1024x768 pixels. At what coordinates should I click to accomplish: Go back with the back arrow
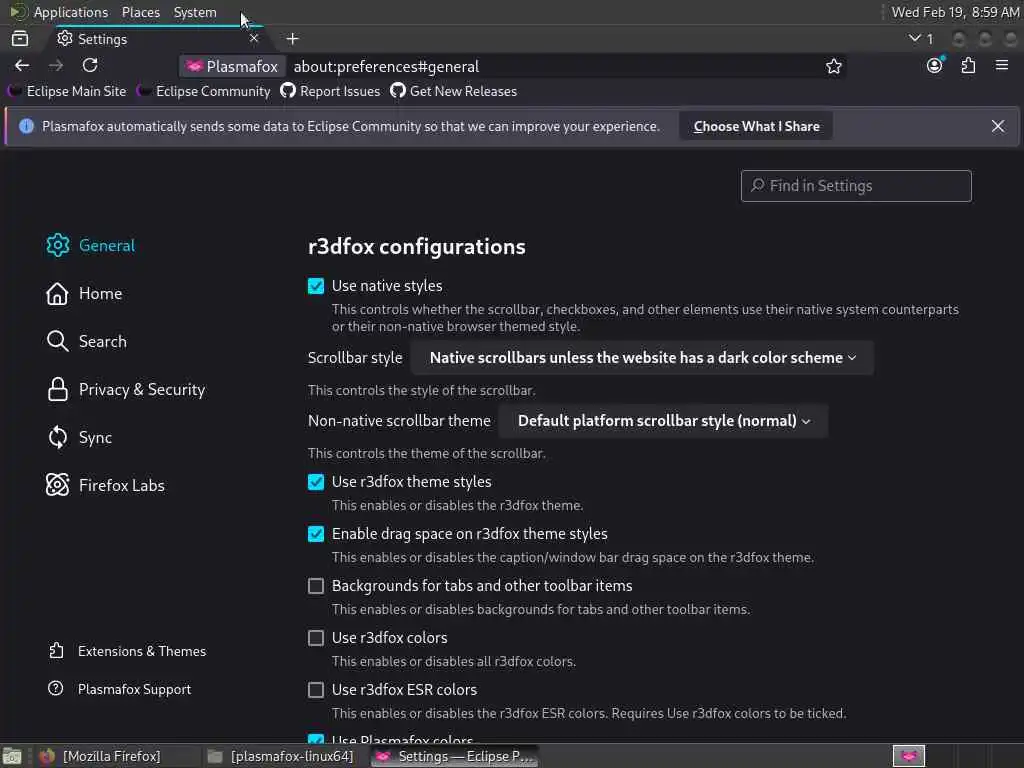coord(22,65)
